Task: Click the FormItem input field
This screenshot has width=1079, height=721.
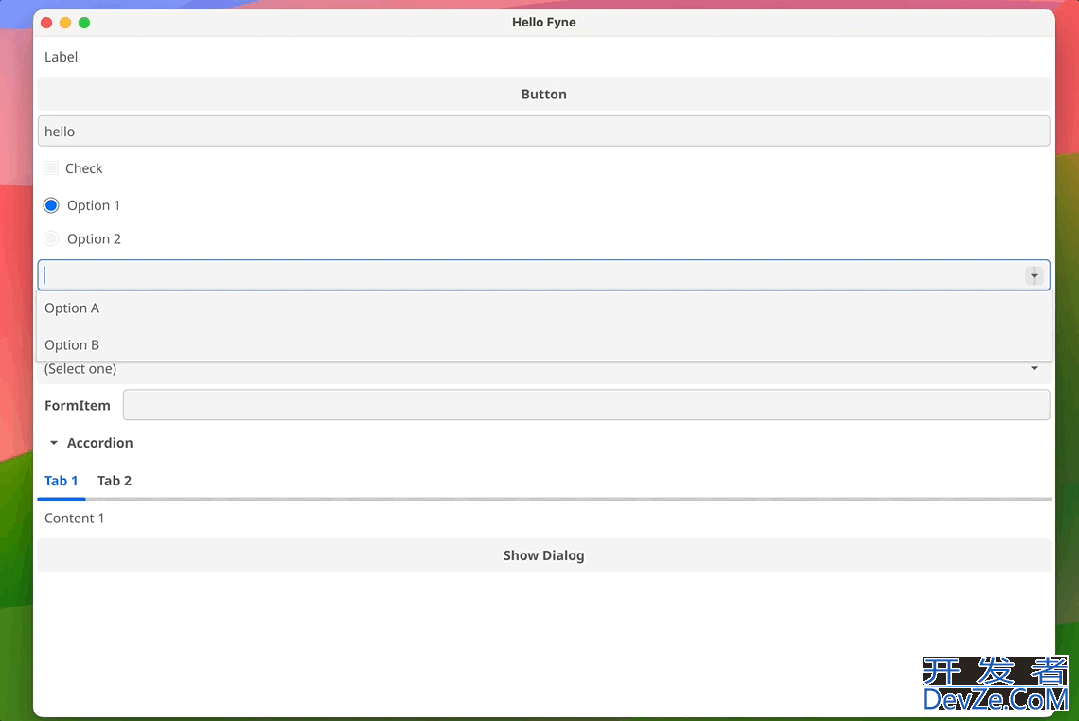Action: point(586,405)
